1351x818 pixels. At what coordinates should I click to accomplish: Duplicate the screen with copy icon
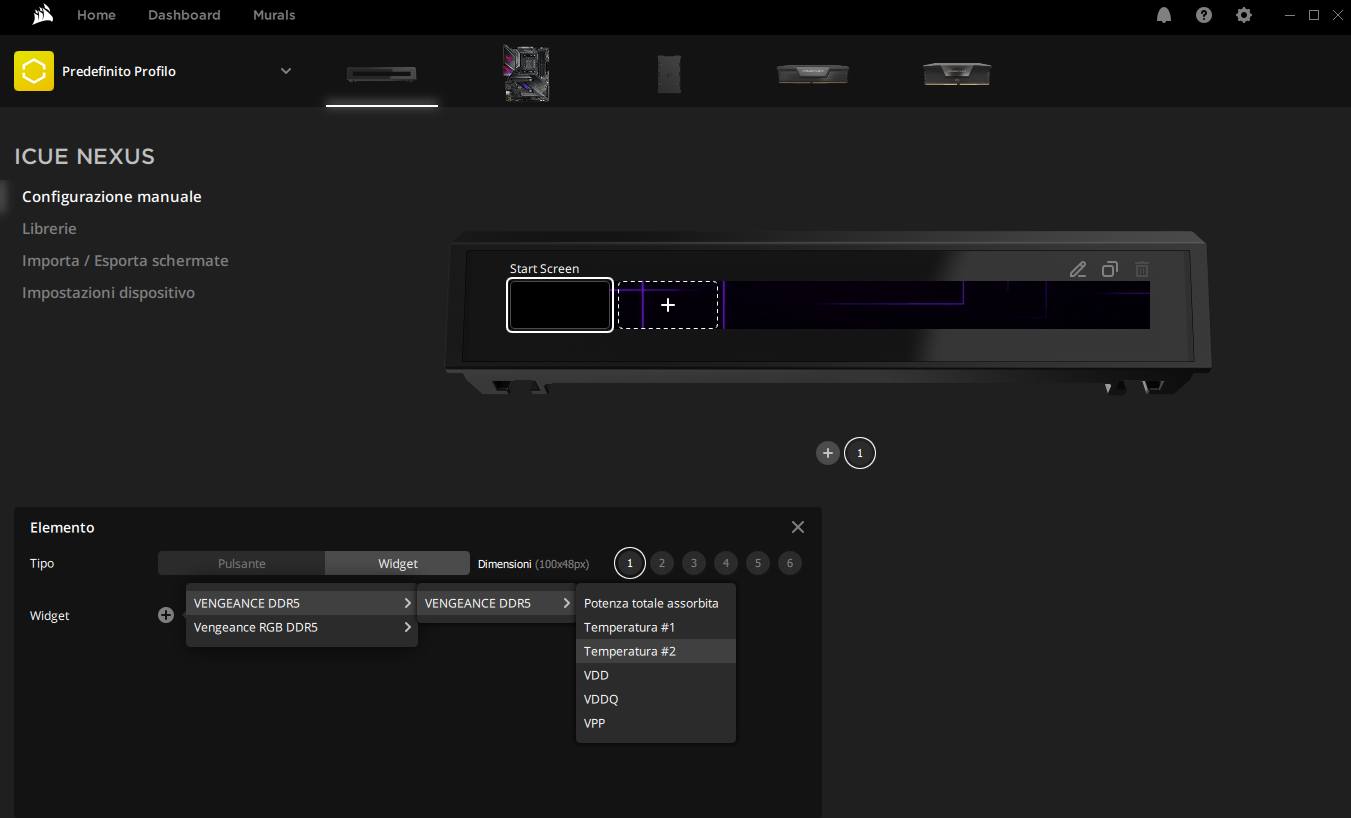coord(1109,269)
